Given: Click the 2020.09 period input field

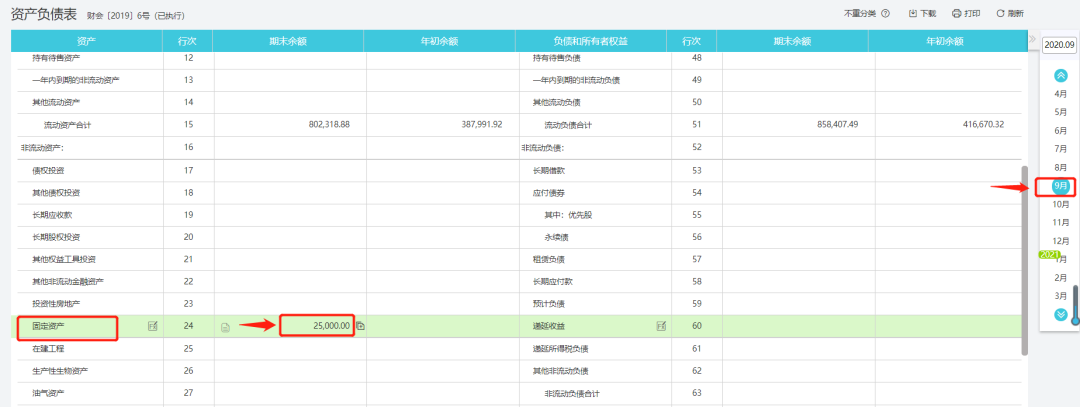Looking at the screenshot, I should tap(1059, 45).
